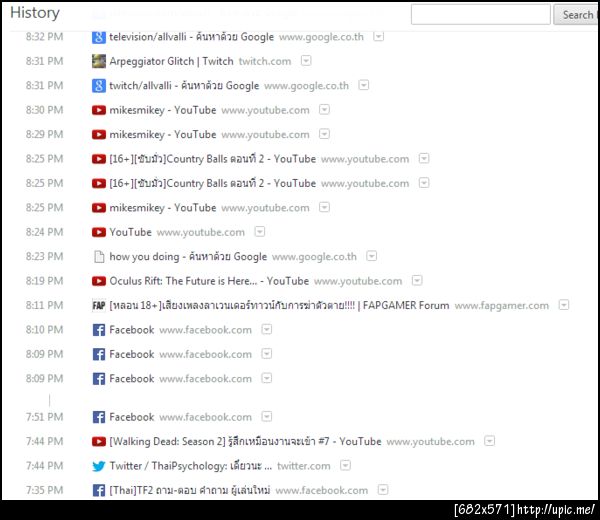Open 8:30 PM mikesmikey - YouTube link
The height and width of the screenshot is (520, 600).
pos(163,110)
